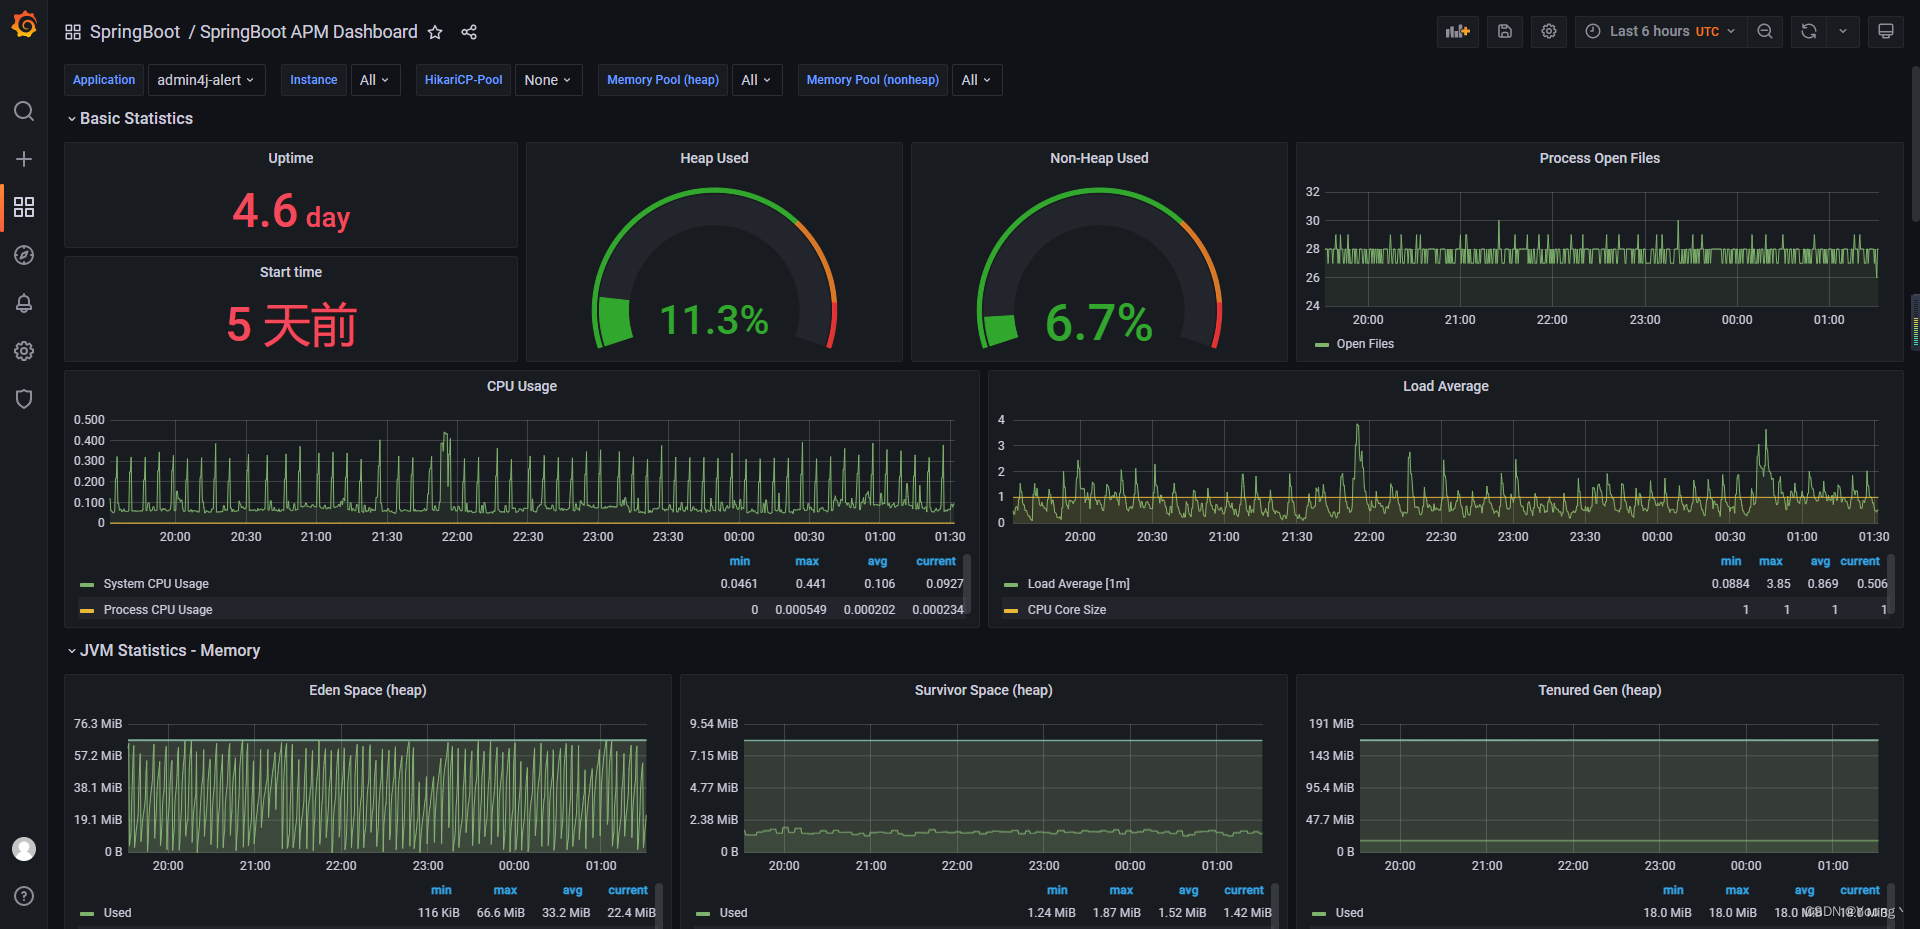Viewport: 1920px width, 929px height.
Task: Toggle Eden Space Used series
Action: [117, 913]
